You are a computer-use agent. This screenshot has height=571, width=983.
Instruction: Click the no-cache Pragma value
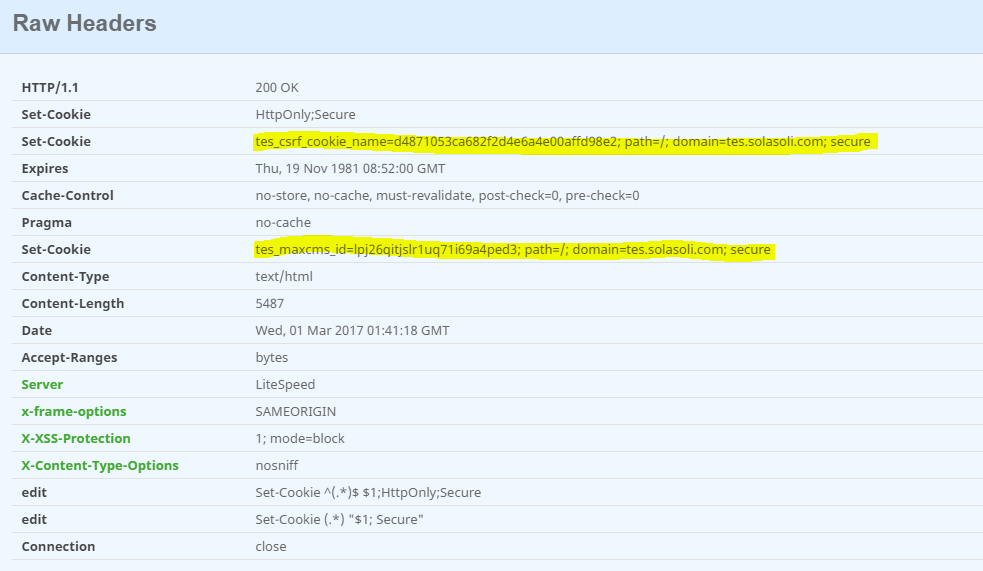pos(283,223)
